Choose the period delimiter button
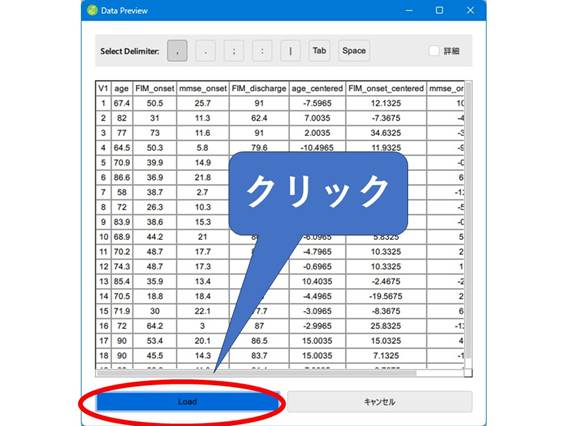The height and width of the screenshot is (426, 567). pos(205,51)
